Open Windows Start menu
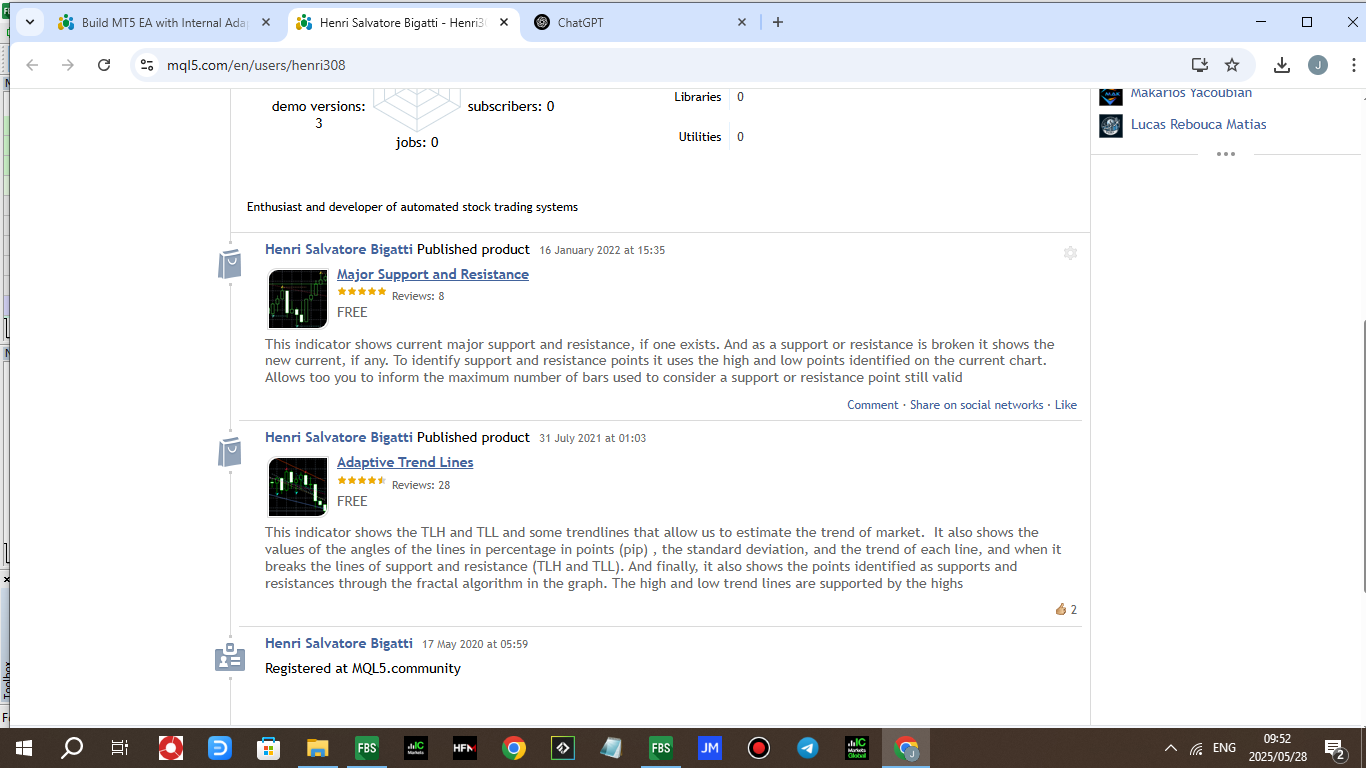This screenshot has width=1366, height=768. (x=23, y=748)
